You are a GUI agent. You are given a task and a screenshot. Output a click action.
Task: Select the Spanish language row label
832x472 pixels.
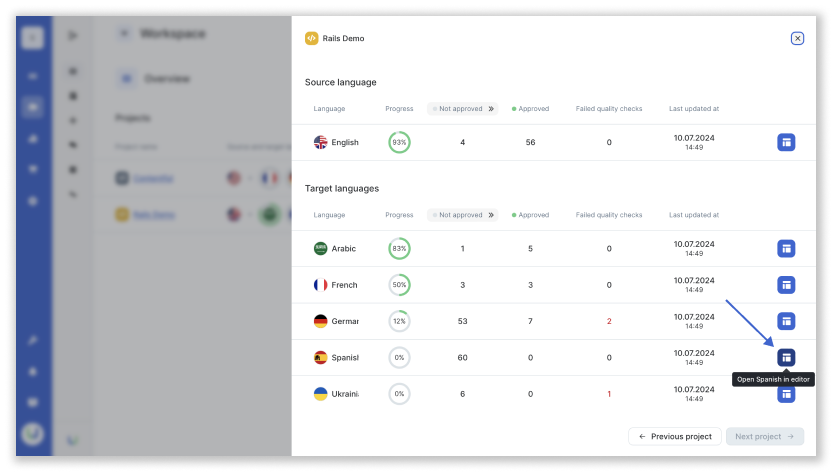click(345, 357)
